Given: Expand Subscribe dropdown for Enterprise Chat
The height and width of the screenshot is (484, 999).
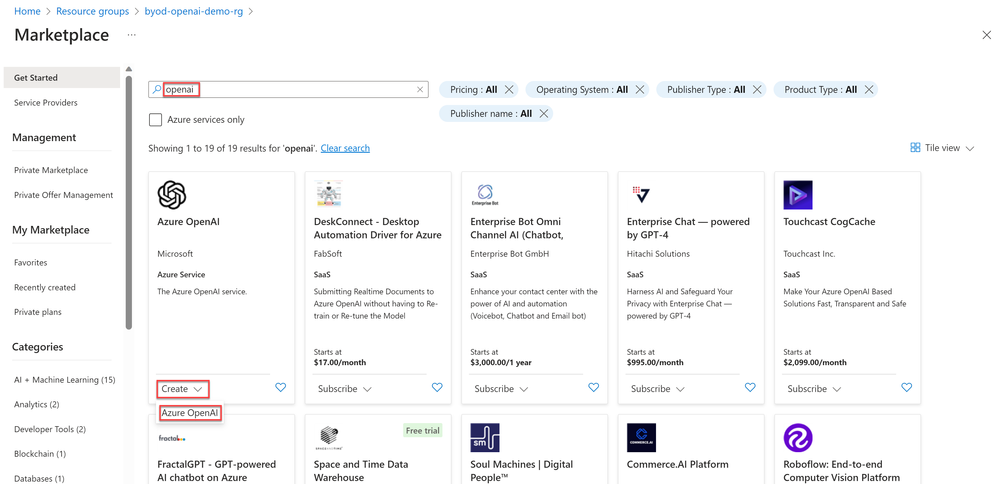Looking at the screenshot, I should (x=658, y=388).
